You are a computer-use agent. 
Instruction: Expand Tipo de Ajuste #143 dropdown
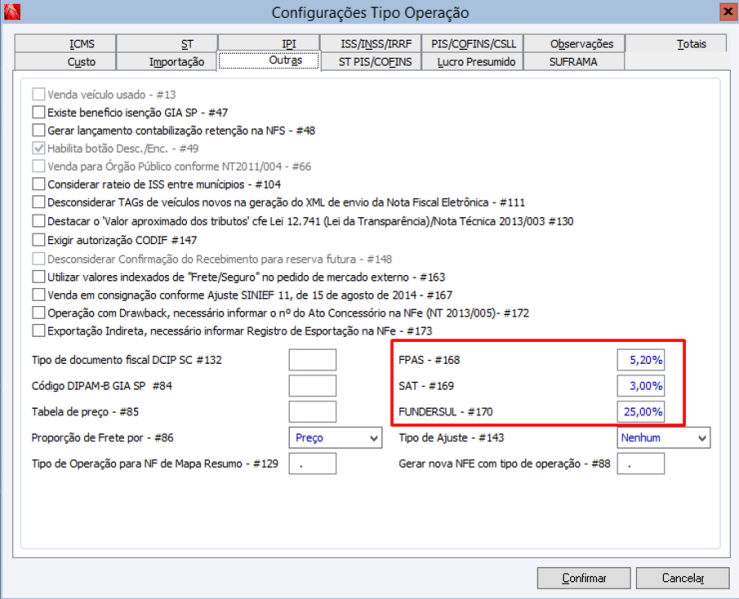point(663,438)
